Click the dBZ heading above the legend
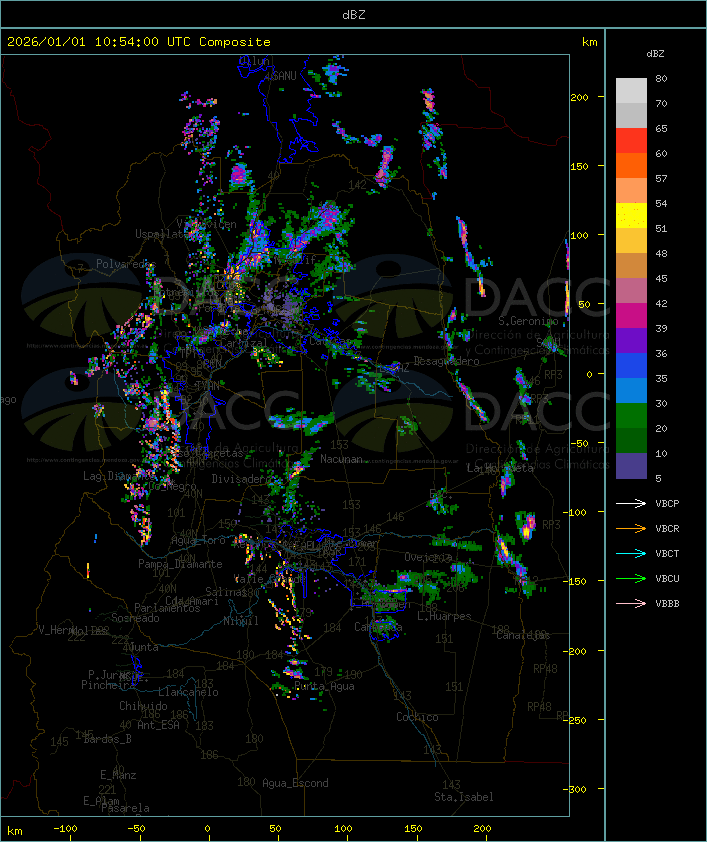Screen dimensions: 707x842 coord(655,54)
